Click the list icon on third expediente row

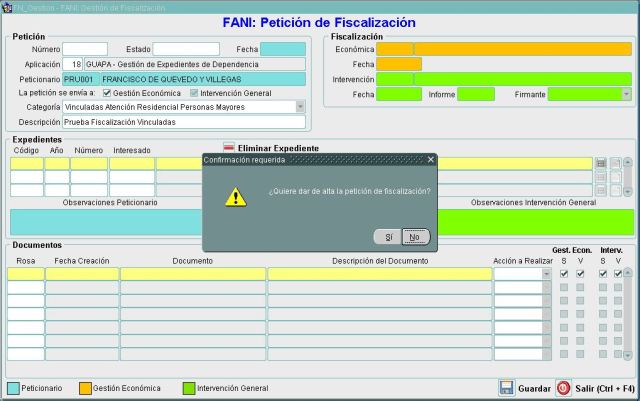point(601,190)
